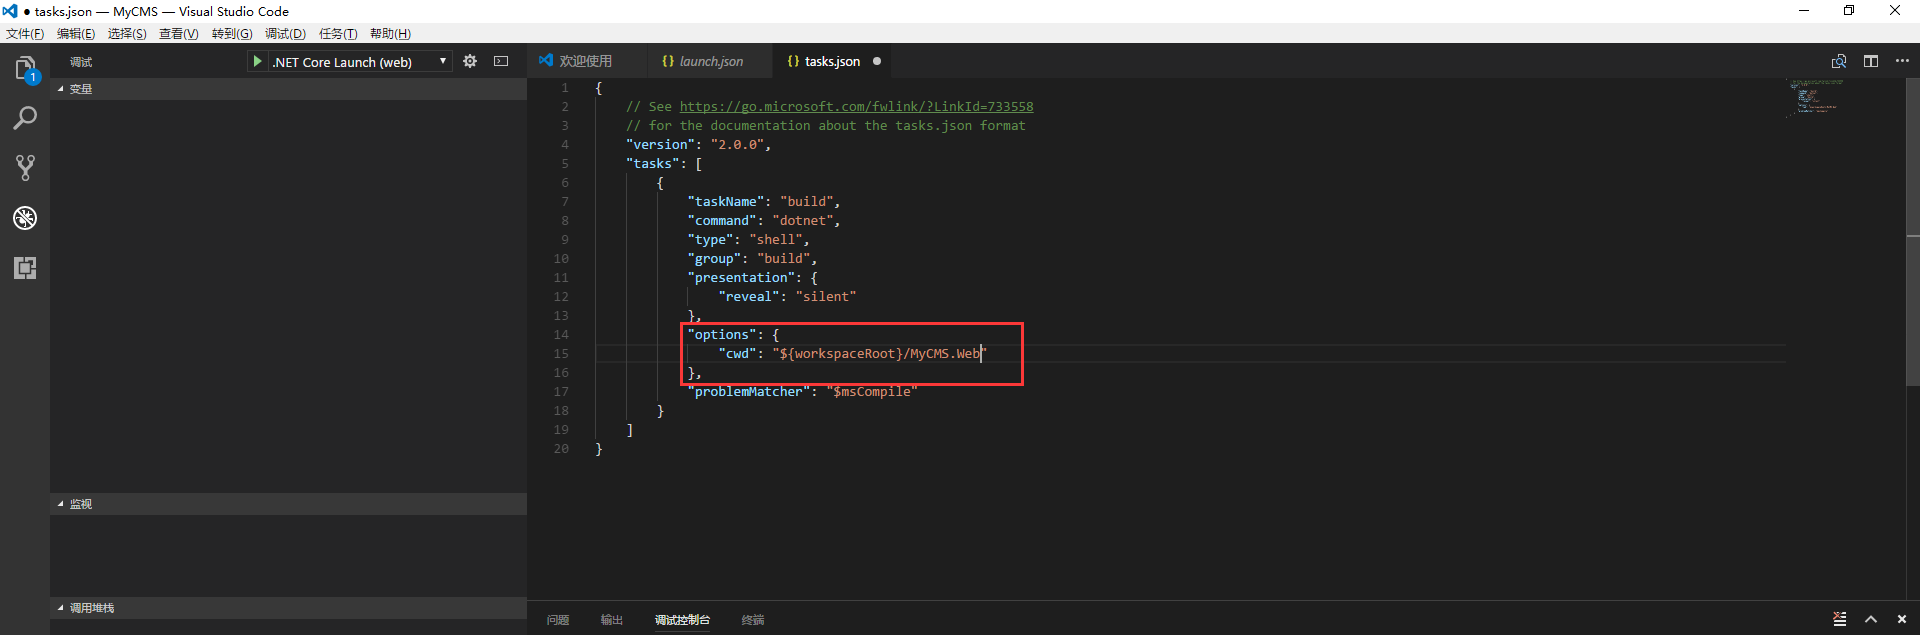Viewport: 1920px width, 635px height.
Task: Open the Source Control view
Action: (25, 168)
